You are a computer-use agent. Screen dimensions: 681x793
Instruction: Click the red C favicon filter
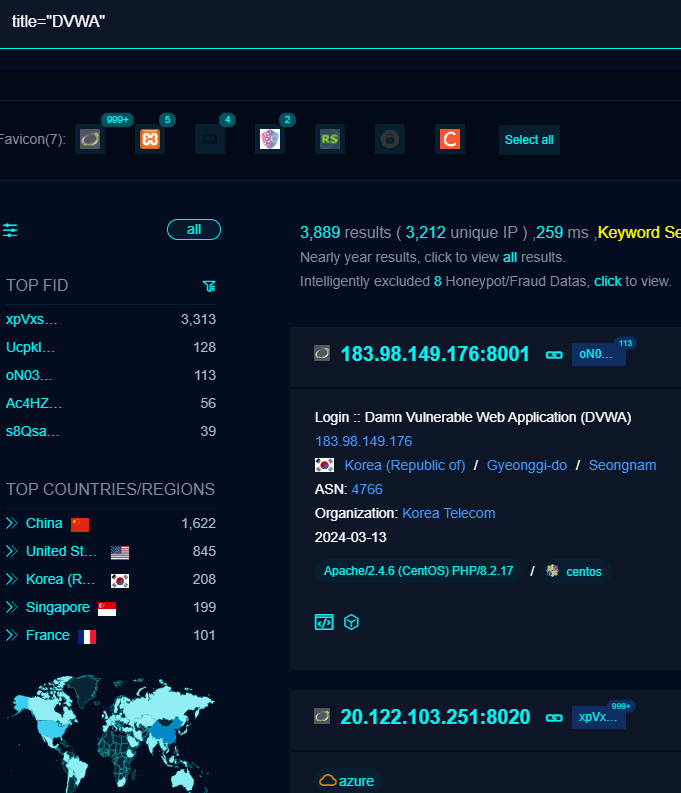(x=450, y=140)
